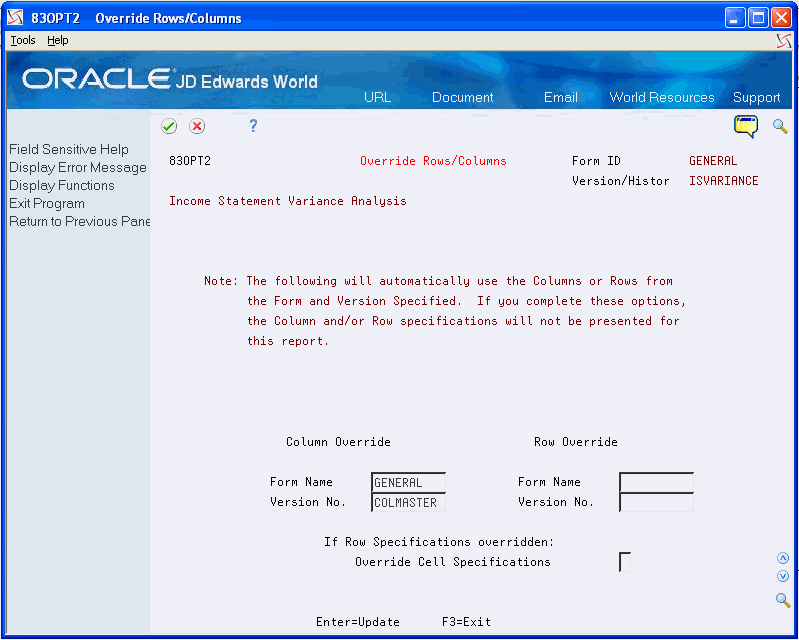Click the page up arrow icon

click(783, 558)
